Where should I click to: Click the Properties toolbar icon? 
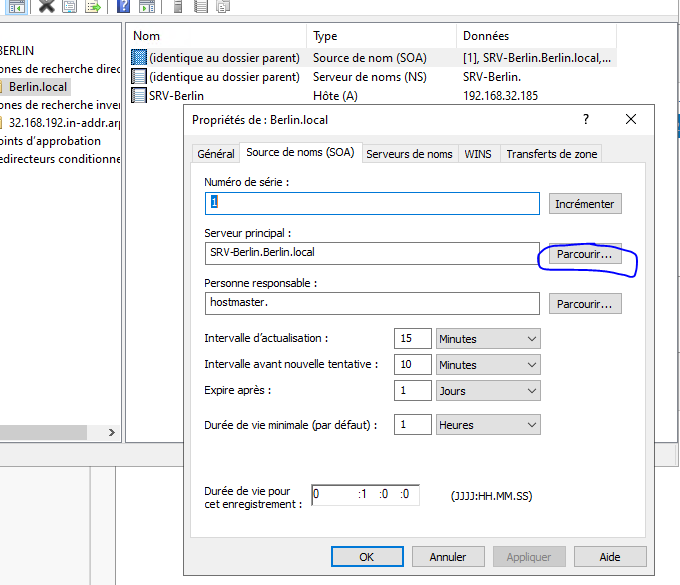click(x=69, y=6)
